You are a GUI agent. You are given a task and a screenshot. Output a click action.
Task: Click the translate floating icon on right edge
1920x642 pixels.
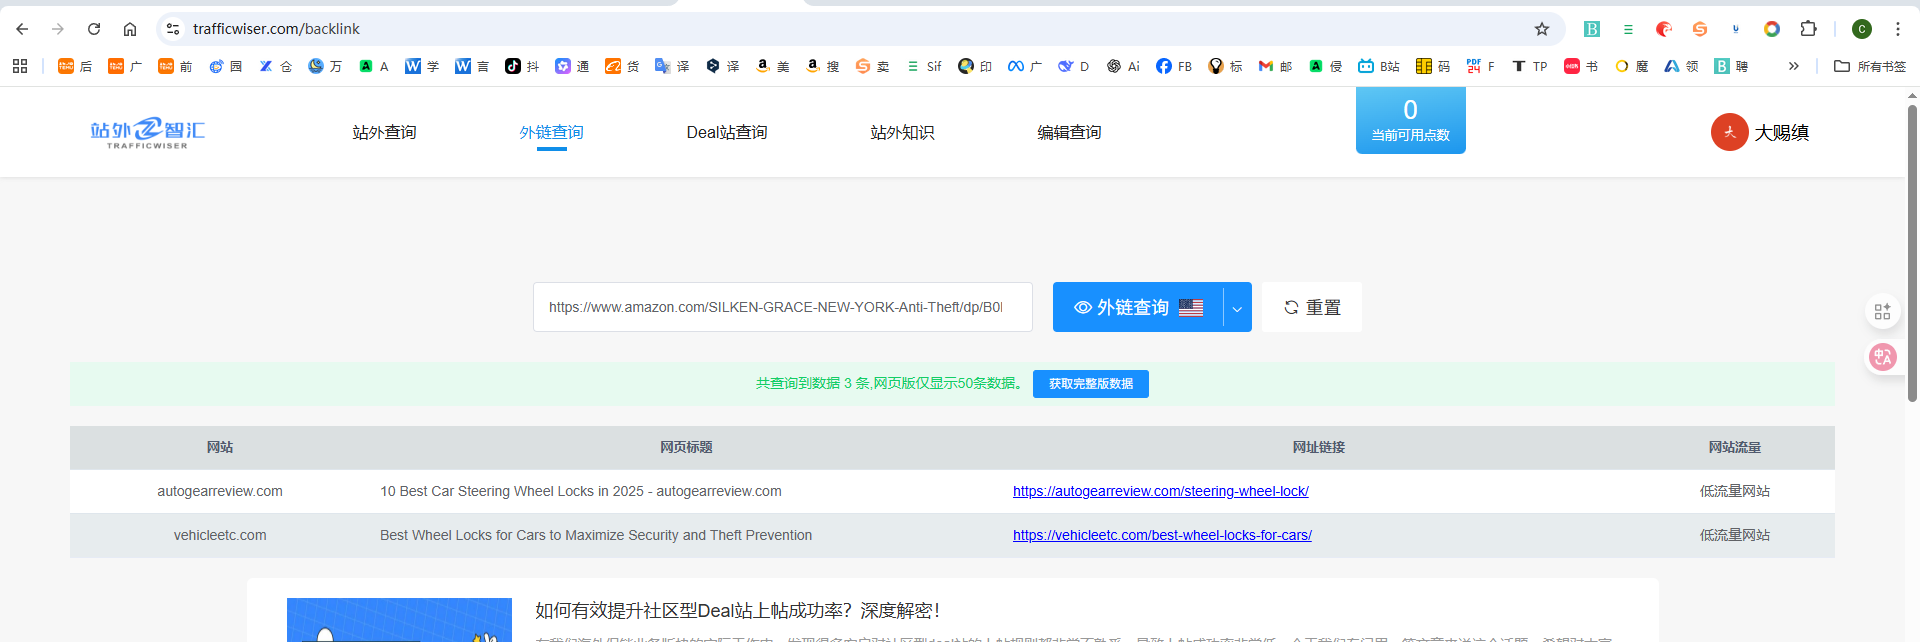click(x=1883, y=357)
